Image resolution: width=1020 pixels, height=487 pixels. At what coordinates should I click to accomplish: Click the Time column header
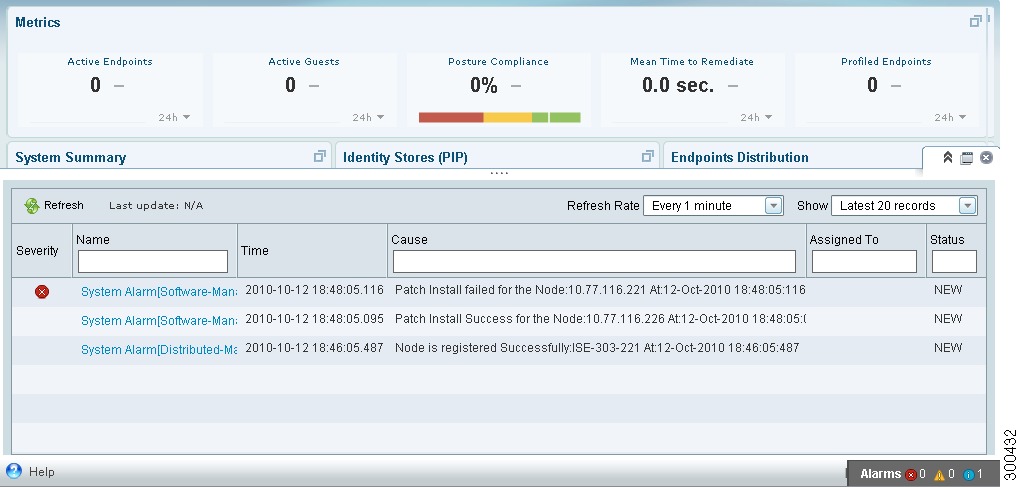pos(254,251)
